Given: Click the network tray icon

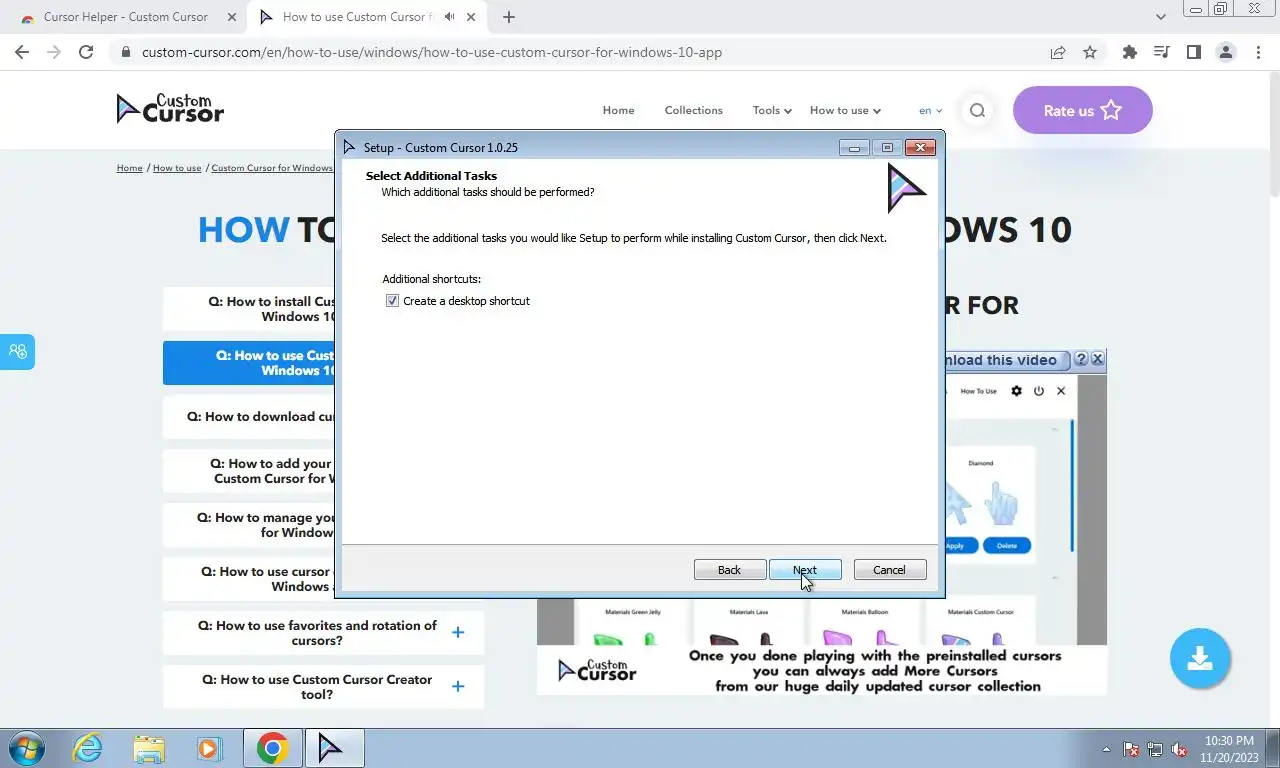Looking at the screenshot, I should [1155, 749].
